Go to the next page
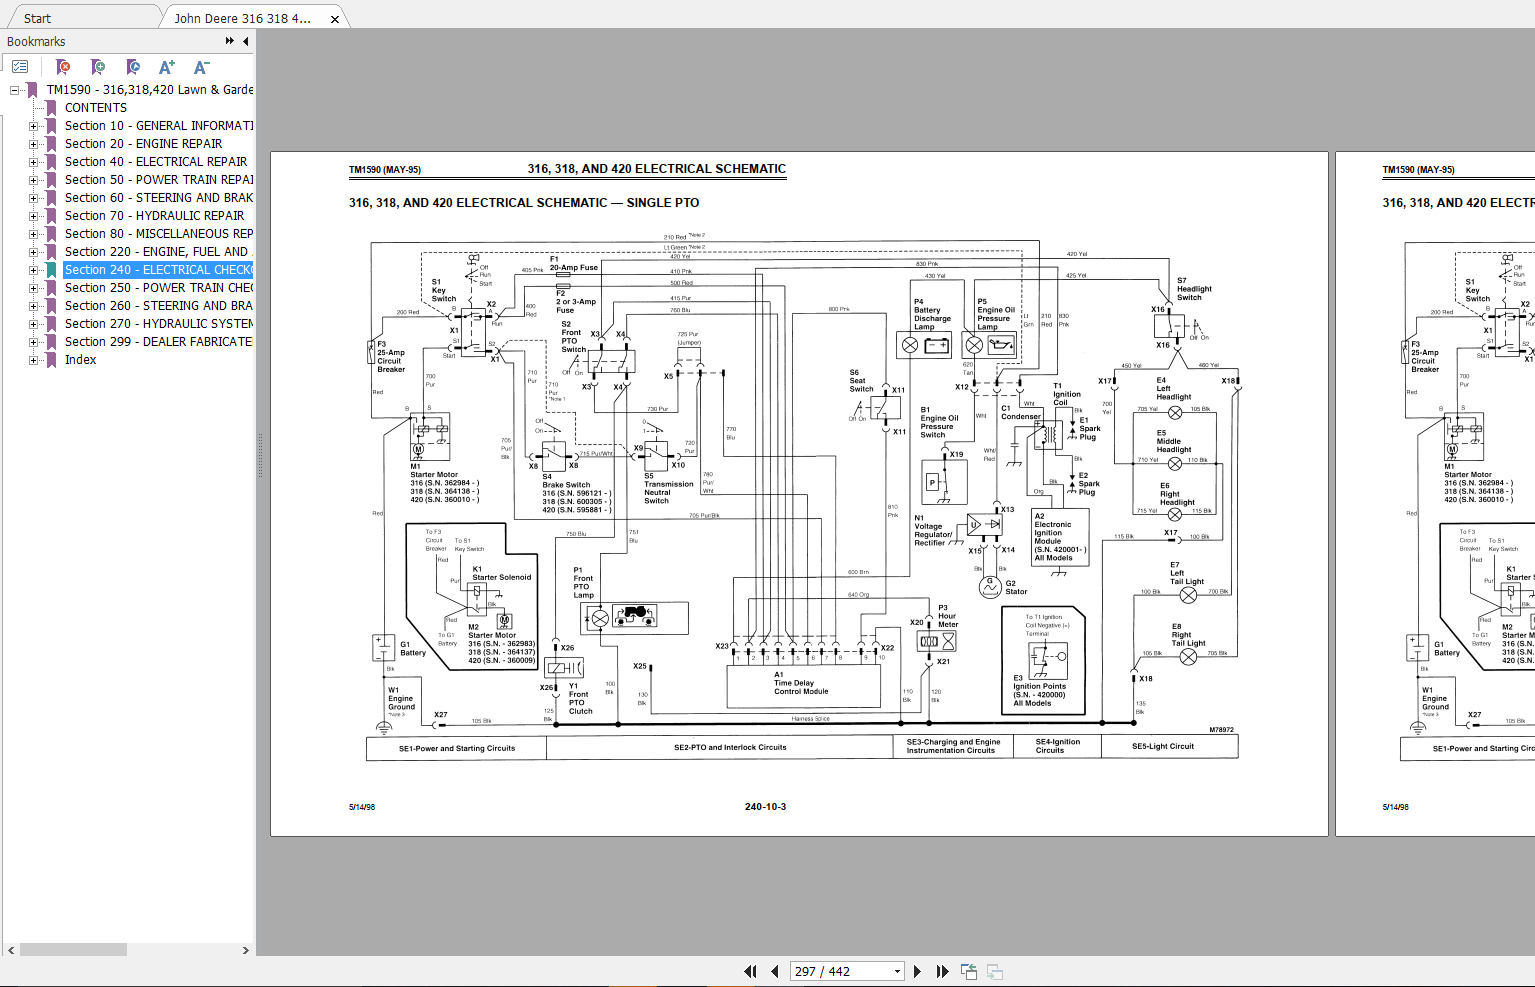Screen dimensions: 1535x987 [917, 971]
